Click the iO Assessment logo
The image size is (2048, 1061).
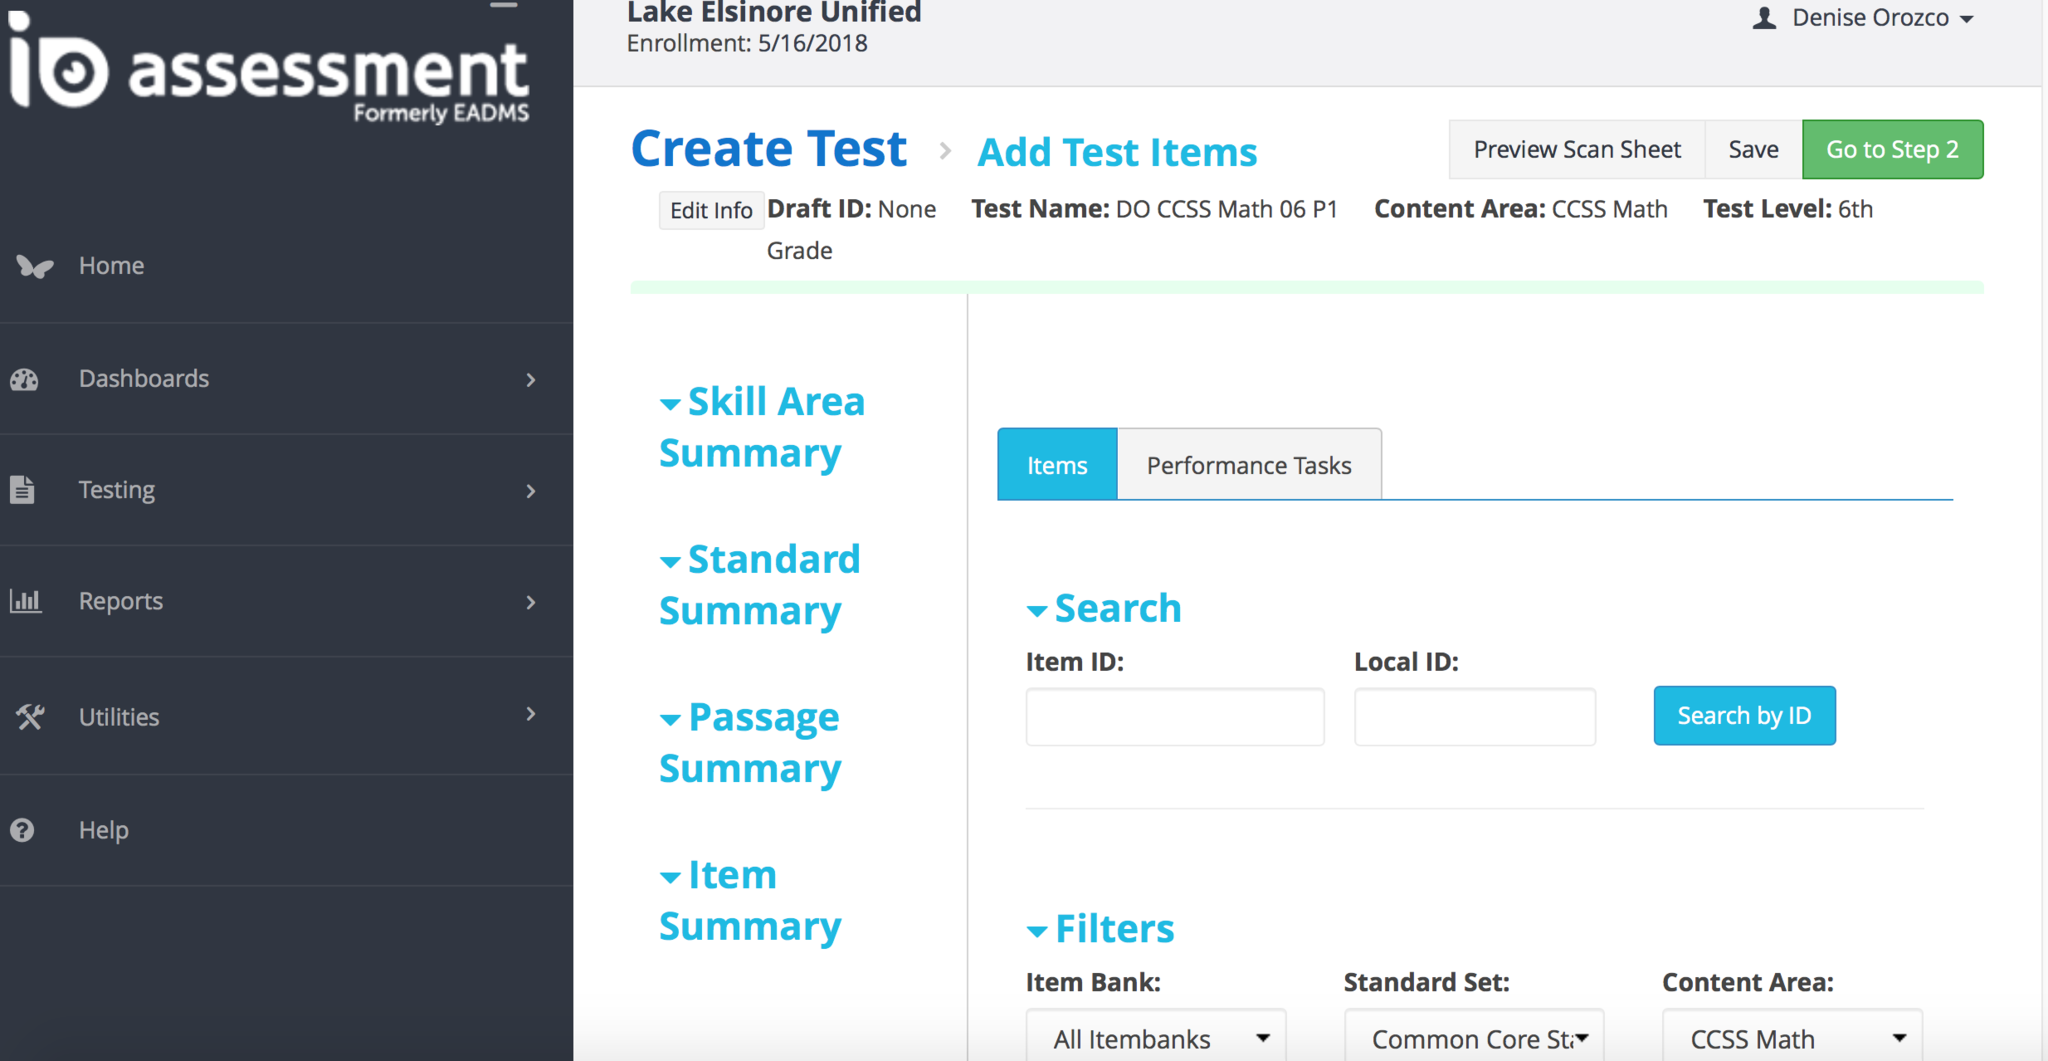[x=268, y=70]
